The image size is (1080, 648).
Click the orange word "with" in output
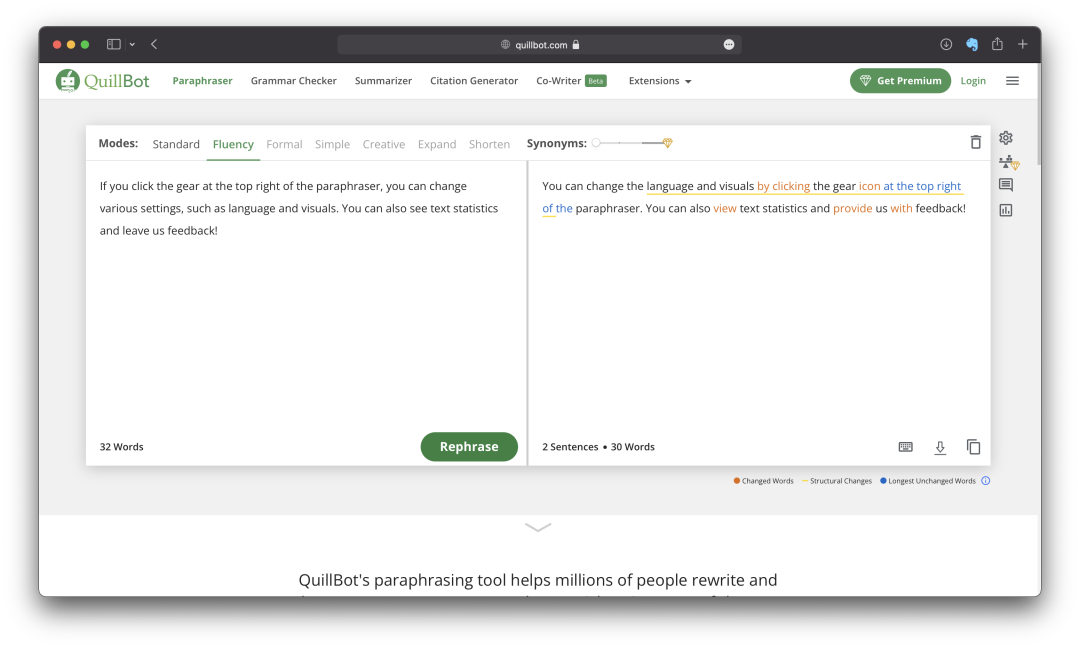pos(901,208)
